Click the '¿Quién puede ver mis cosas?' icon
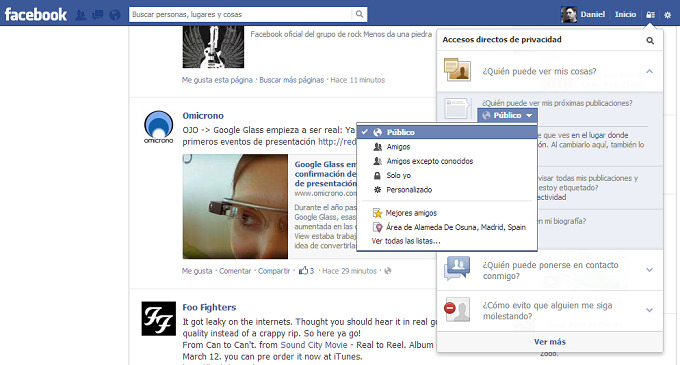The height and width of the screenshot is (365, 680). click(x=458, y=70)
